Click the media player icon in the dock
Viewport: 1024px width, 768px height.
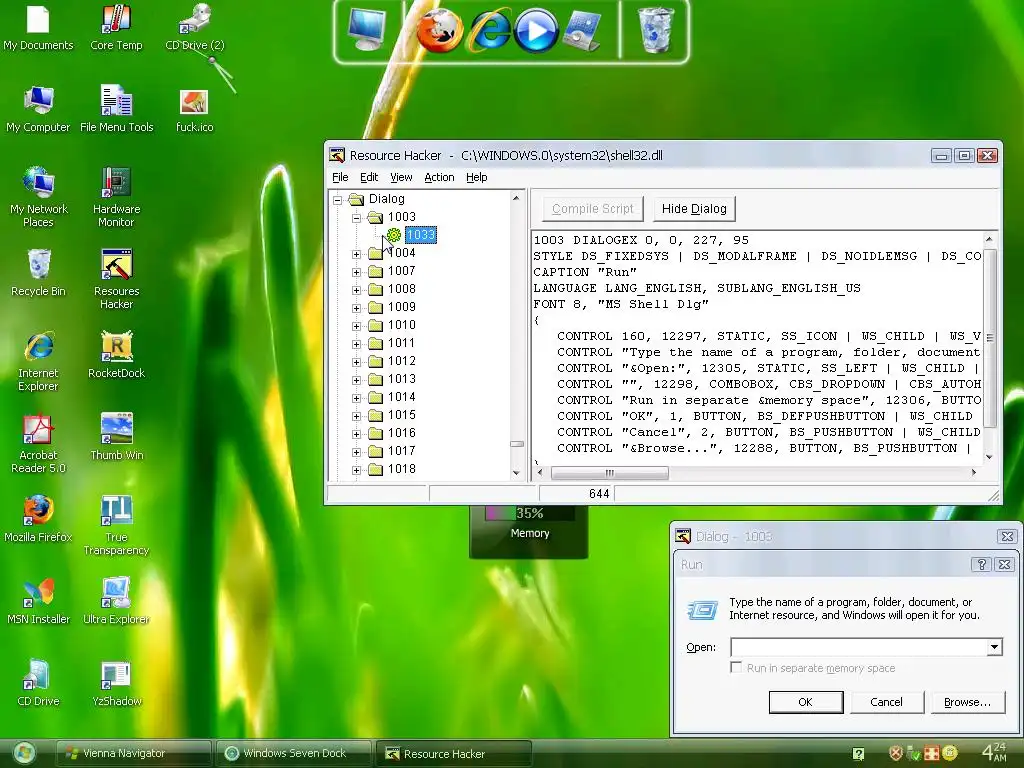536,31
